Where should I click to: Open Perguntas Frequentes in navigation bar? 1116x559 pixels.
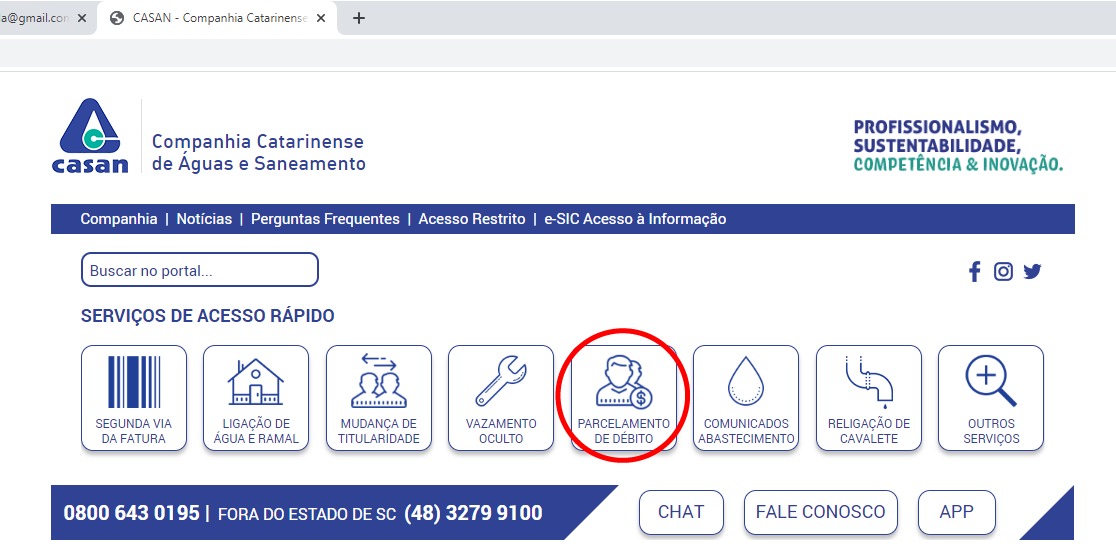(x=325, y=219)
